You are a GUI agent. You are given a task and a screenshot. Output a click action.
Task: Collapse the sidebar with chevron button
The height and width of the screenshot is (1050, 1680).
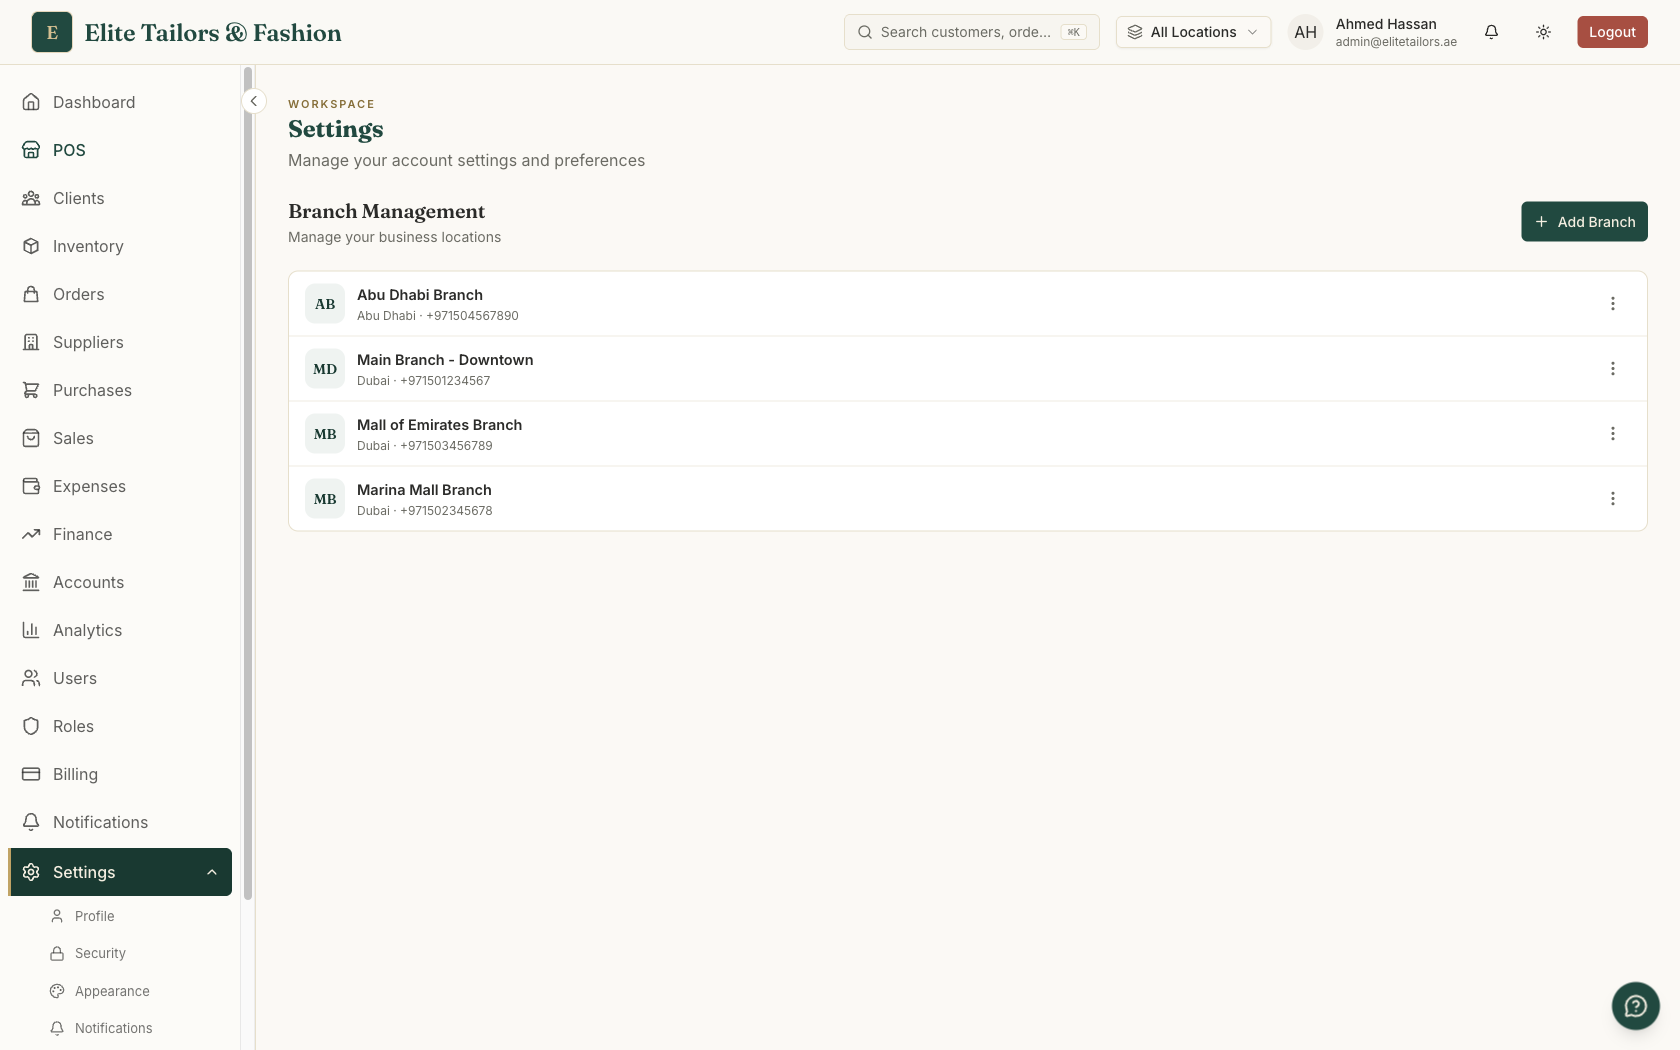[x=254, y=101]
